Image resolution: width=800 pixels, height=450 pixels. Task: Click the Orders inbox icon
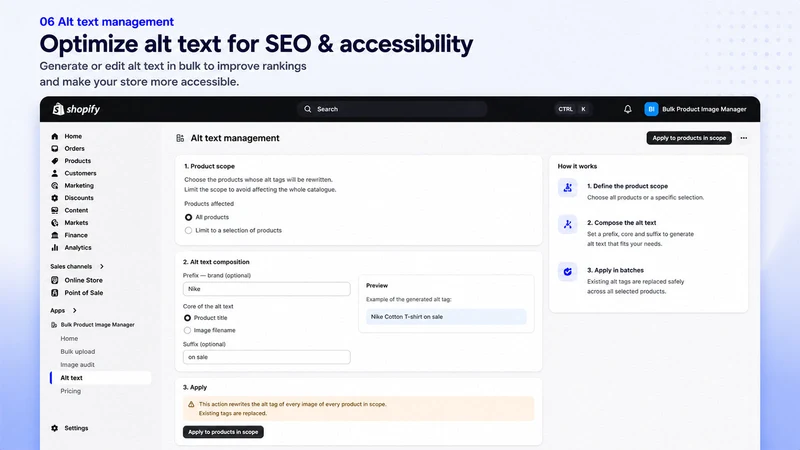(x=55, y=148)
